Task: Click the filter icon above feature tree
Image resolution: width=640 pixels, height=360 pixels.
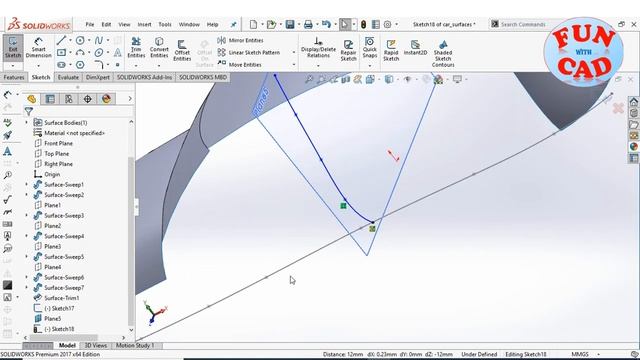Action: (x=29, y=111)
